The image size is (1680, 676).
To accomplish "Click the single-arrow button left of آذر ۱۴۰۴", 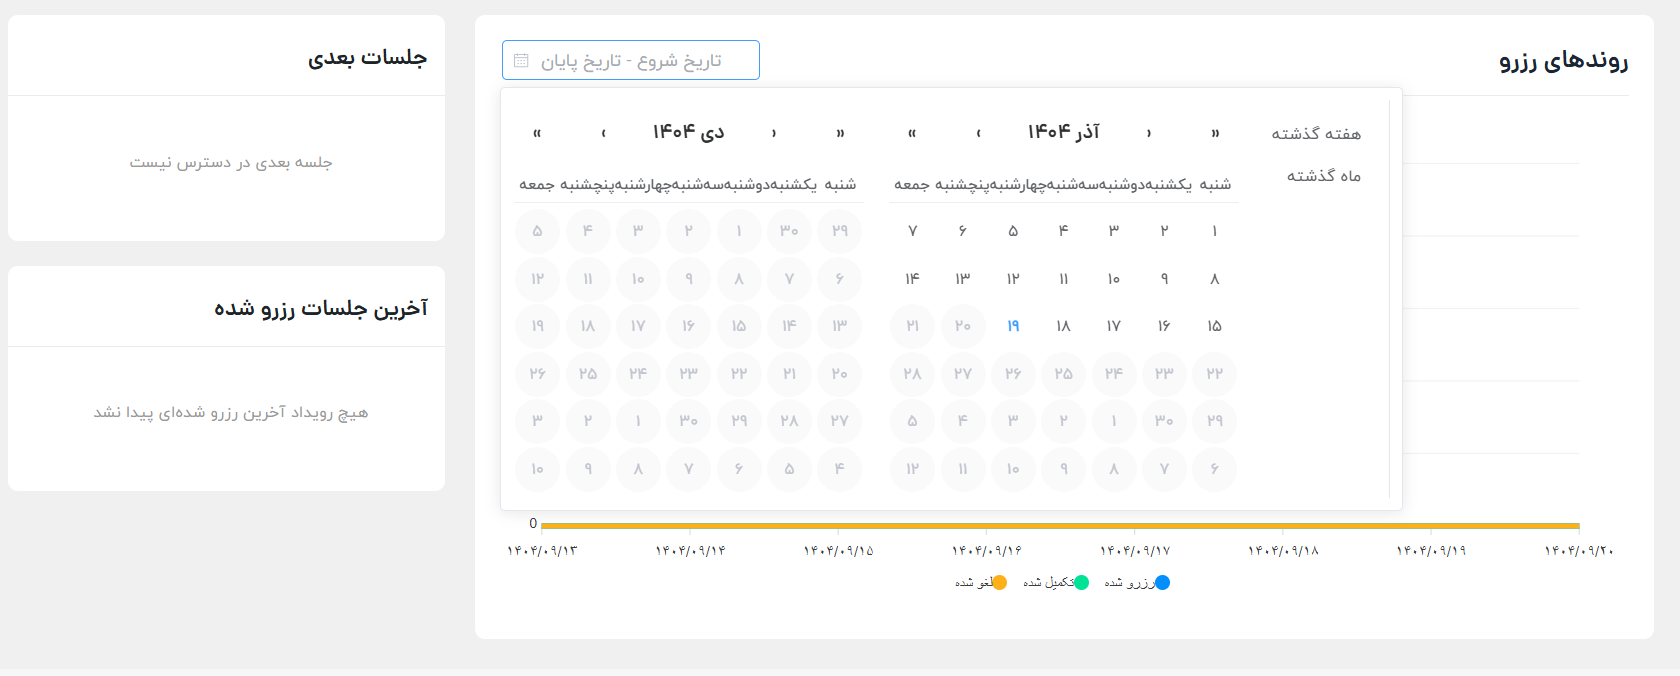I will [978, 133].
